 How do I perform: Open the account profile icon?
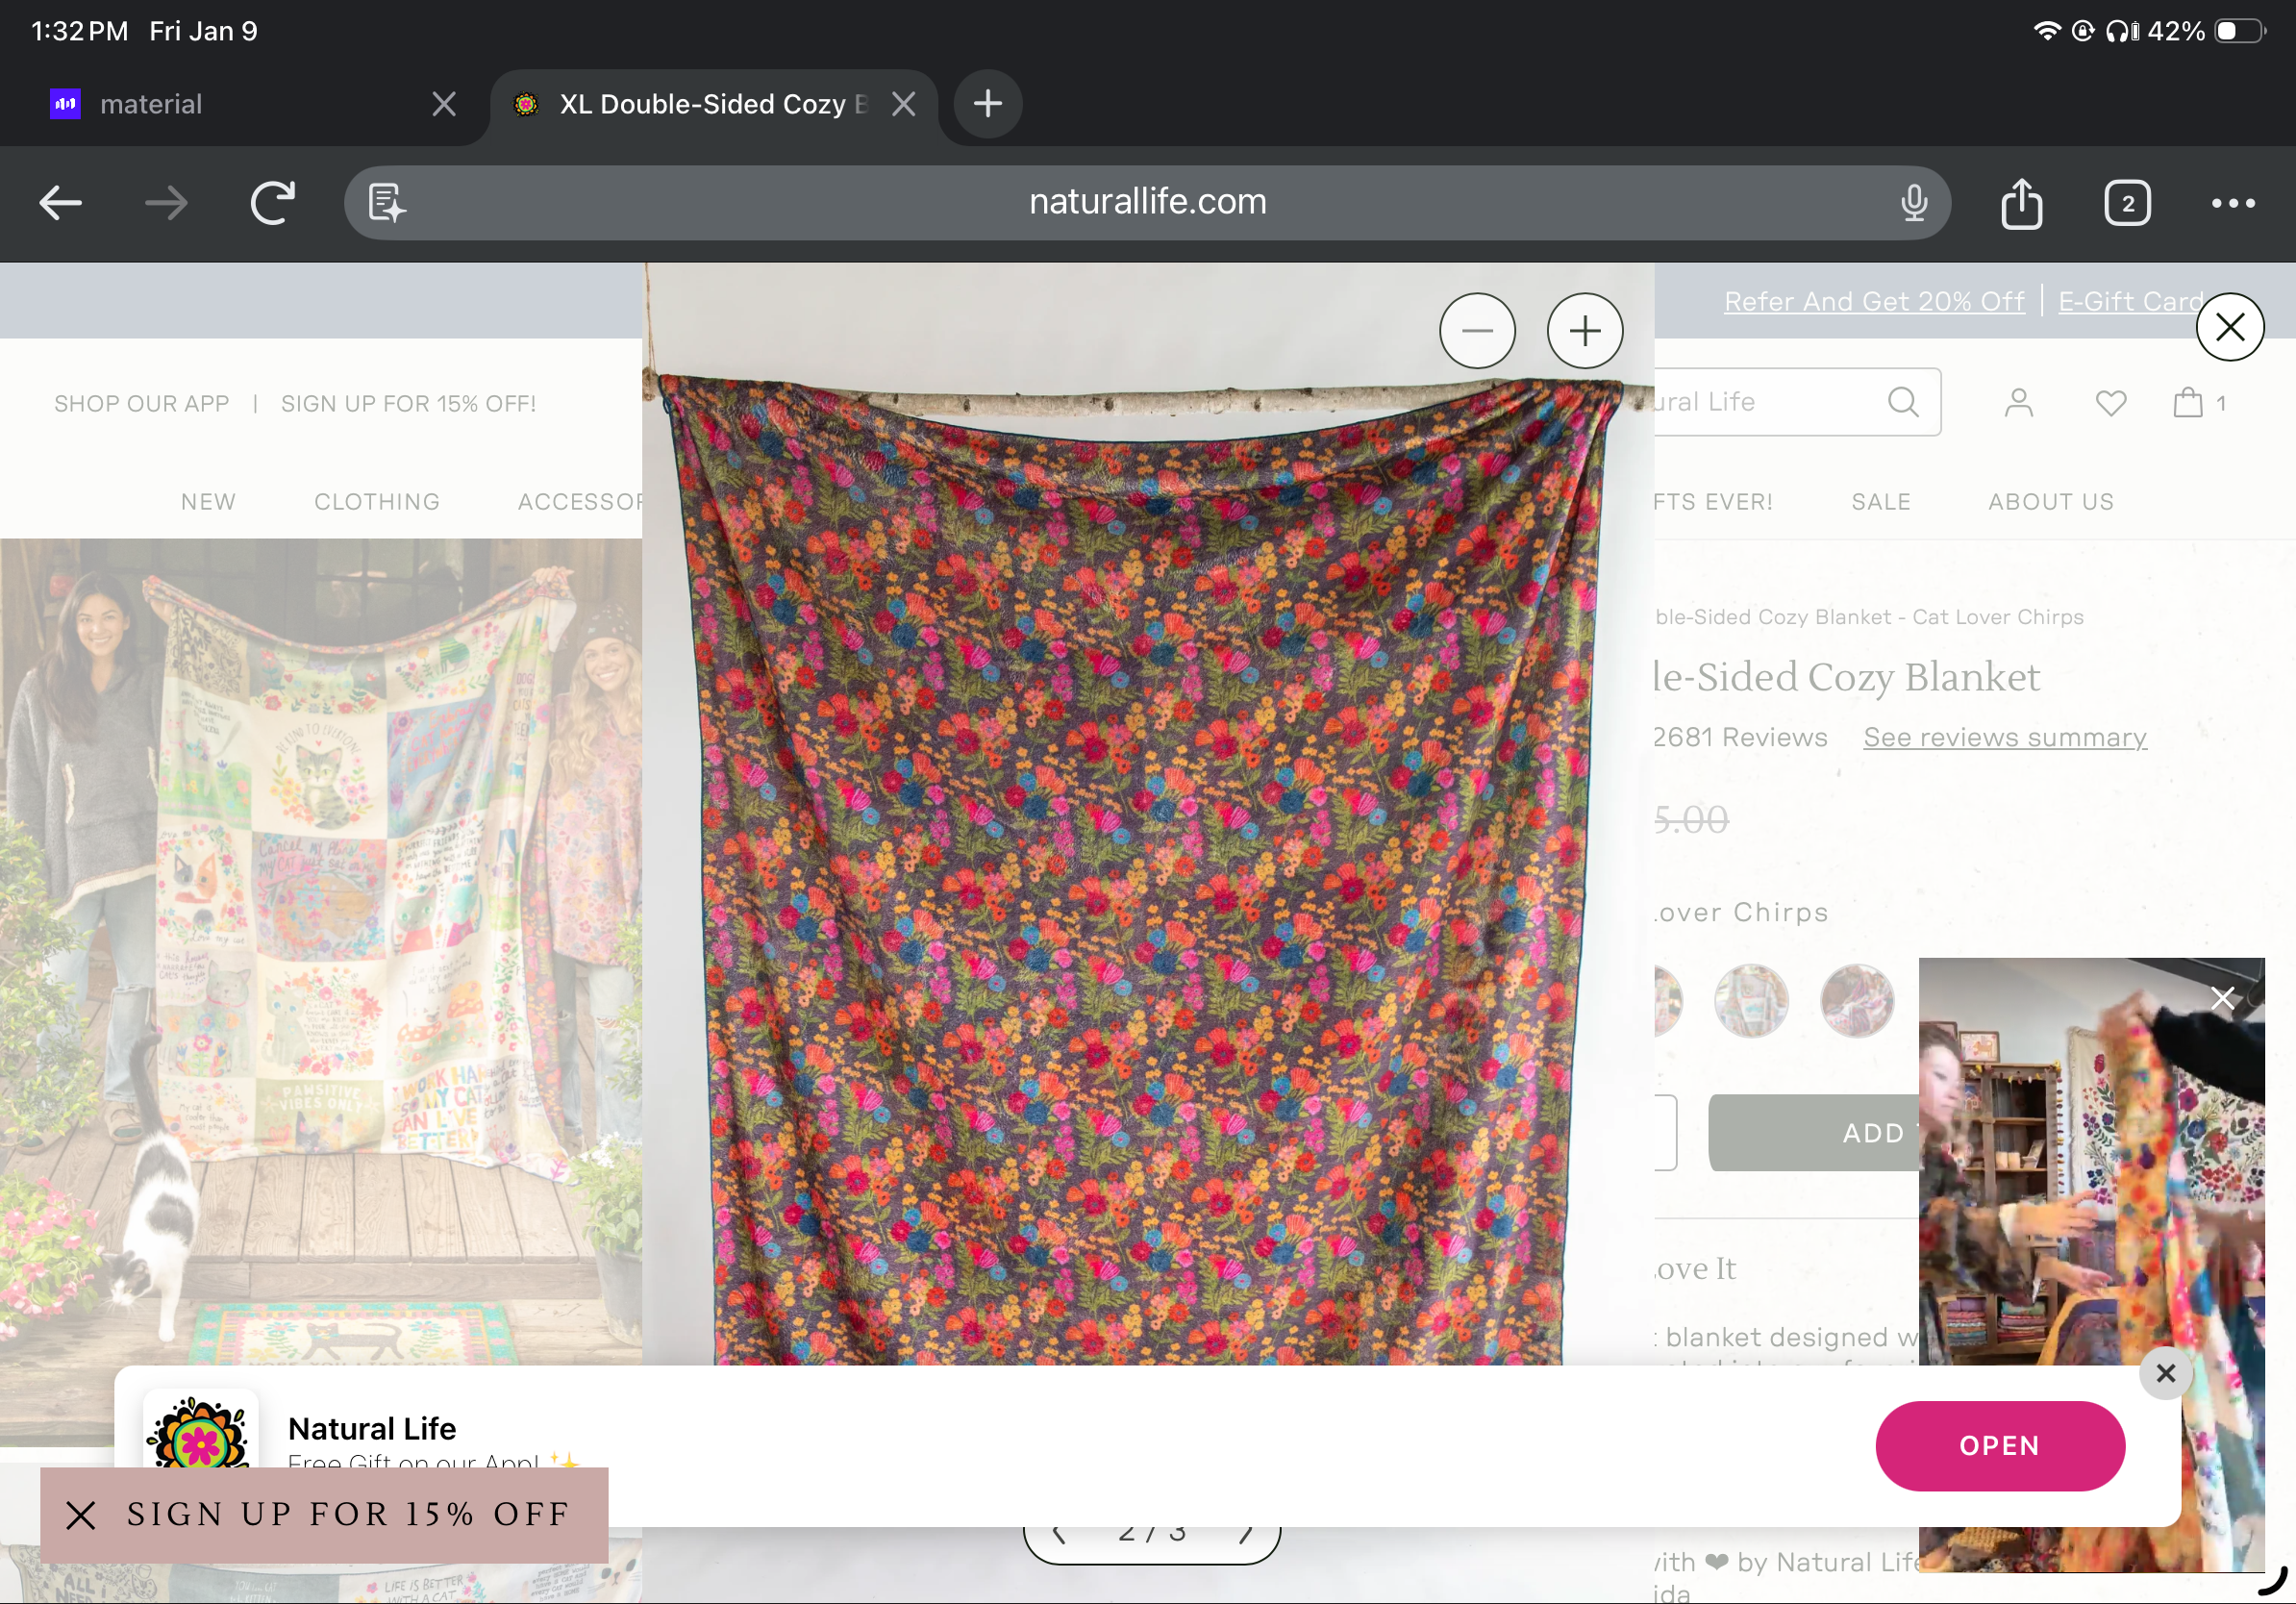[x=2018, y=403]
